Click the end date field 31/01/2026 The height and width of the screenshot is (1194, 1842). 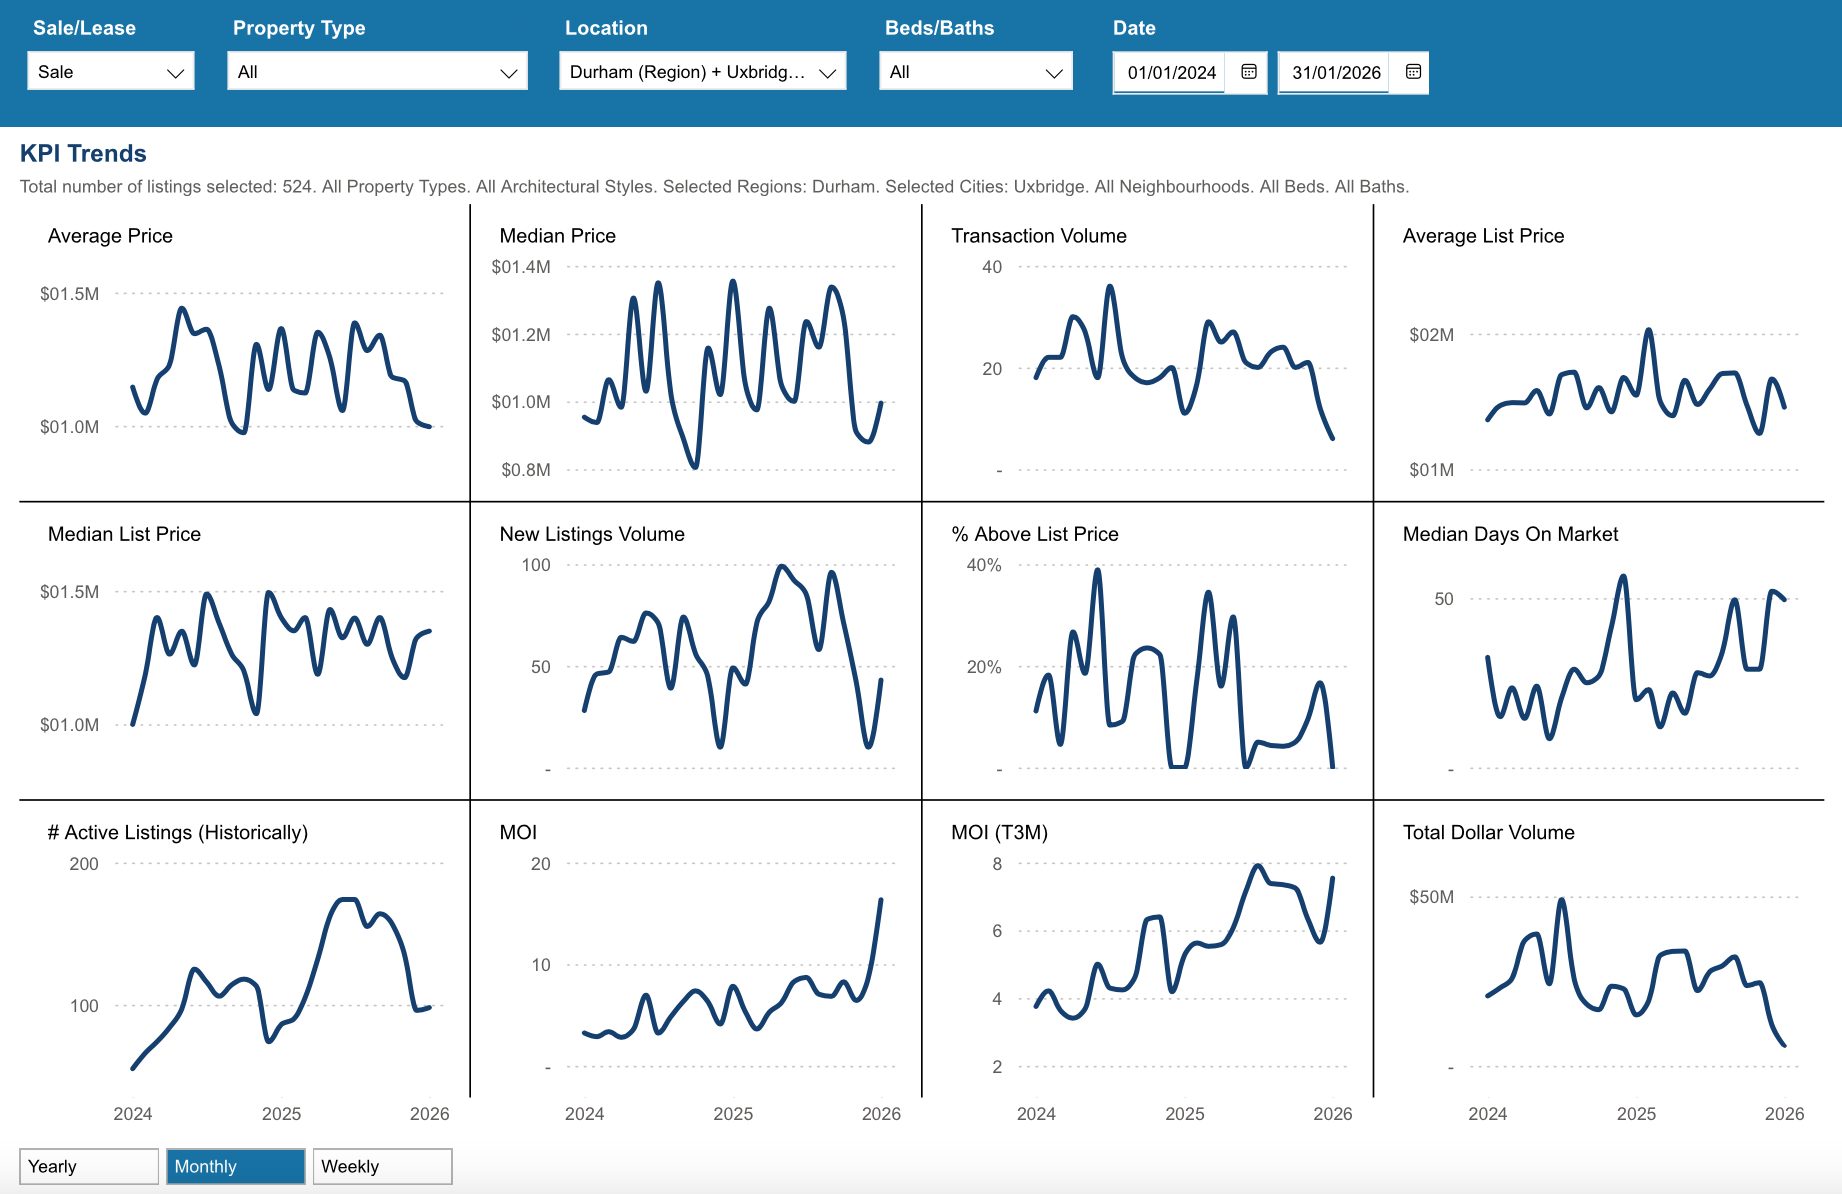[x=1335, y=73]
